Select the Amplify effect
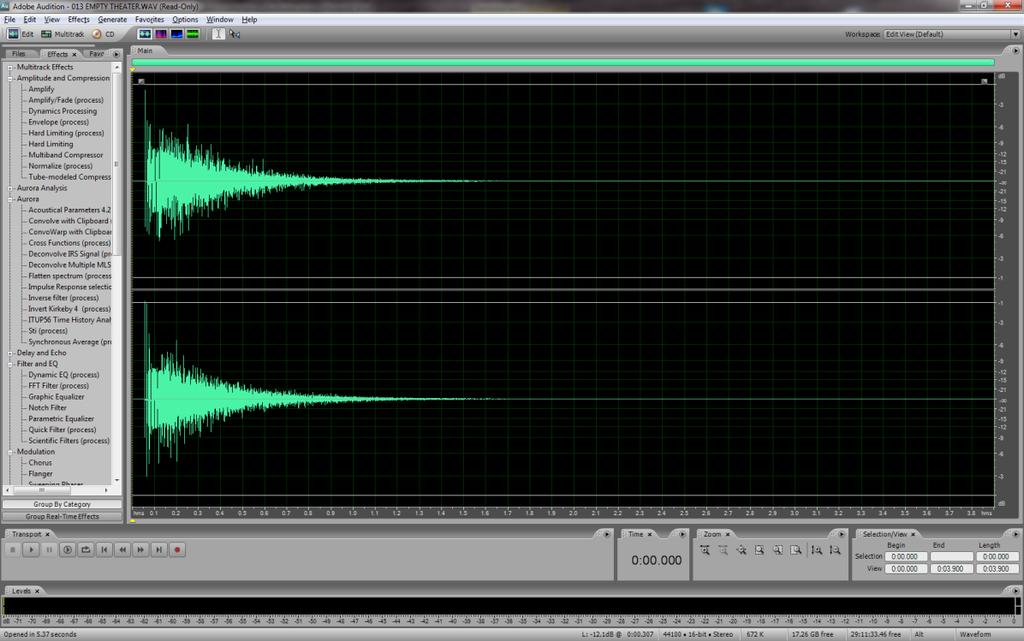This screenshot has width=1024, height=641. coord(41,89)
